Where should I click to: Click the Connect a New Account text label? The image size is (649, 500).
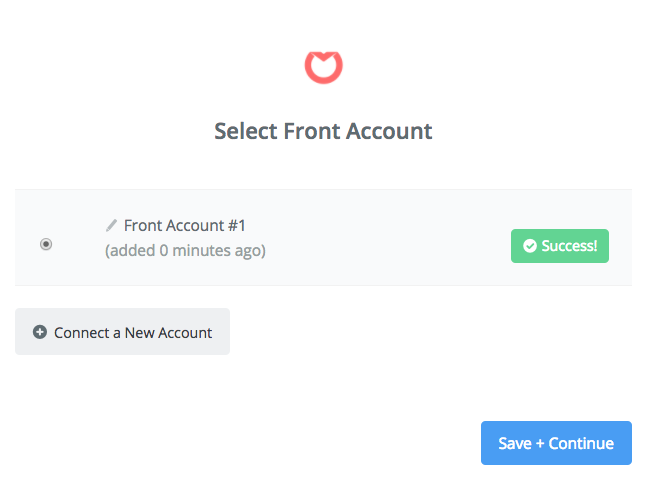coord(133,333)
